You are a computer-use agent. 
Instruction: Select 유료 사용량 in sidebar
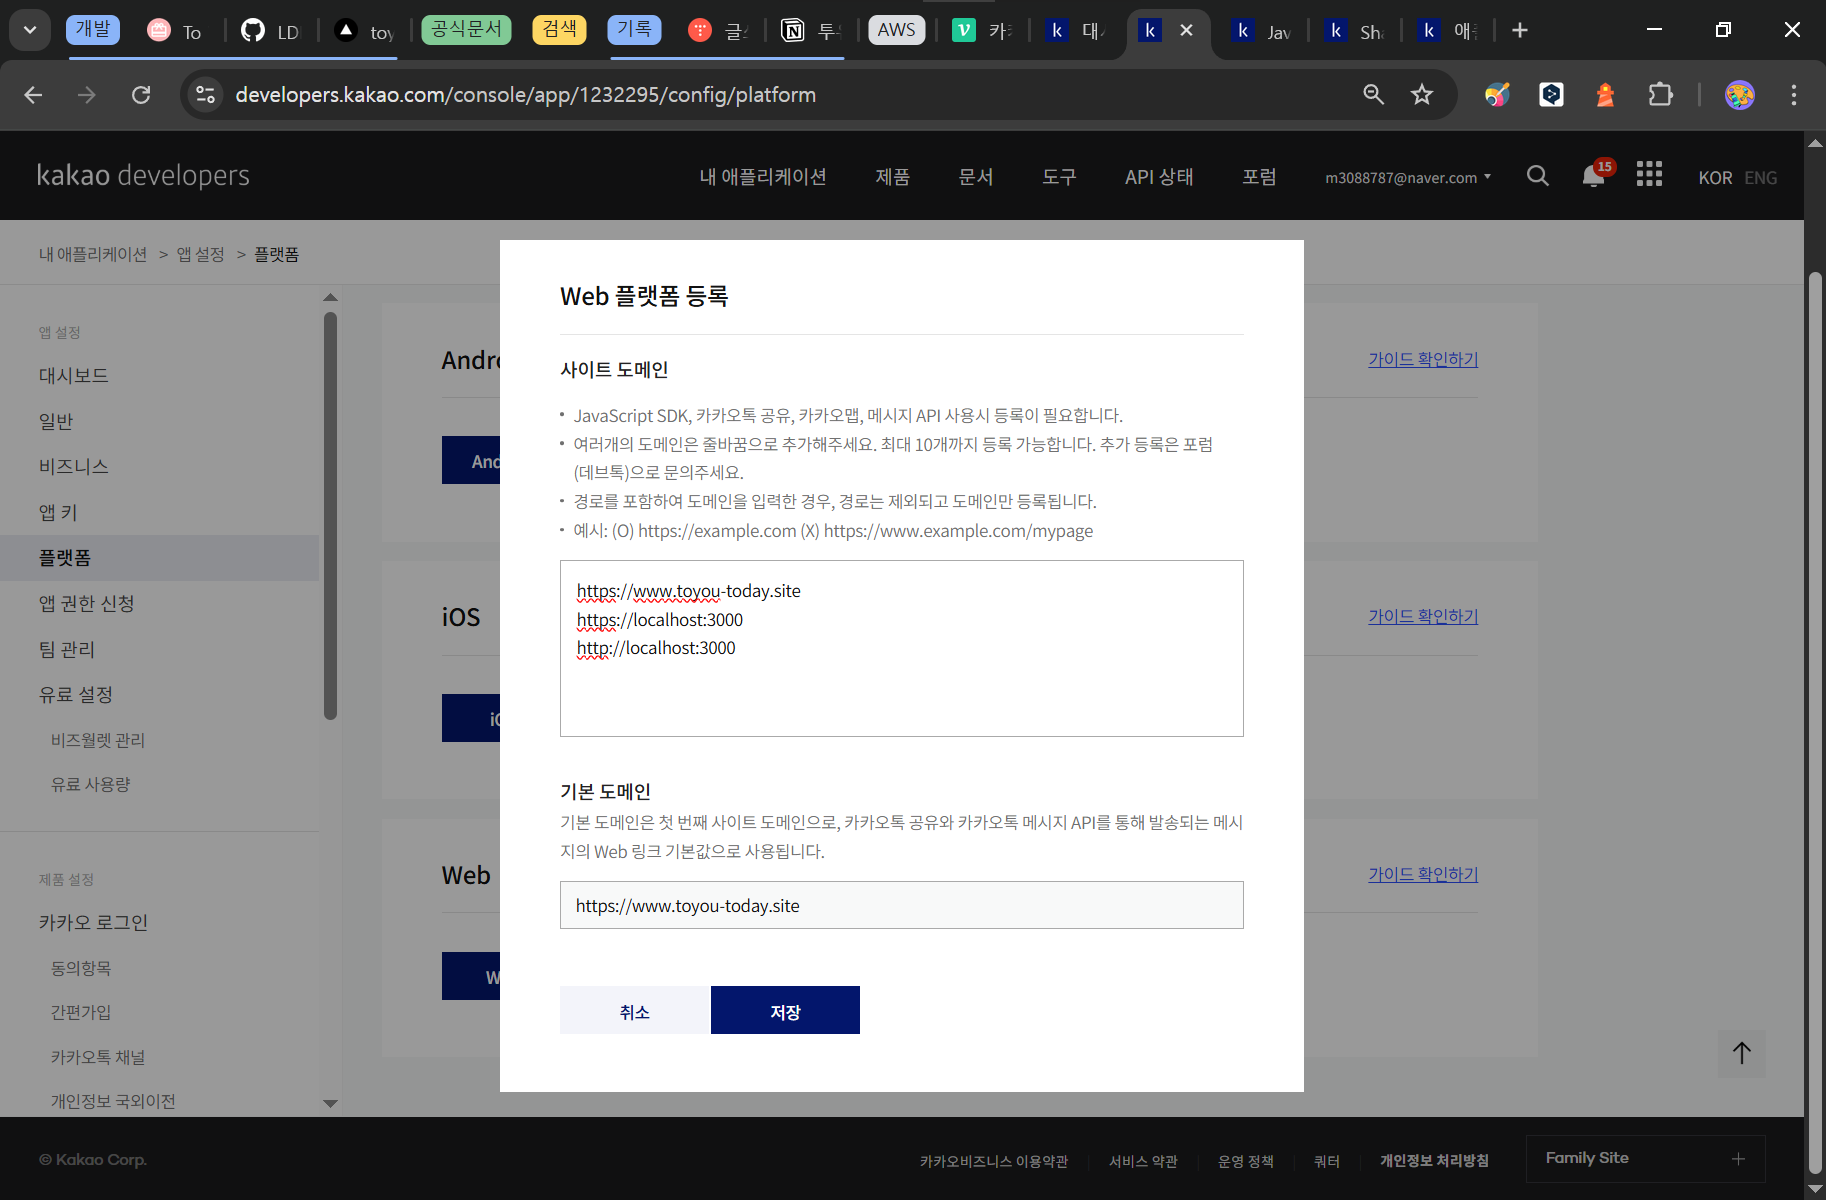coord(91,785)
